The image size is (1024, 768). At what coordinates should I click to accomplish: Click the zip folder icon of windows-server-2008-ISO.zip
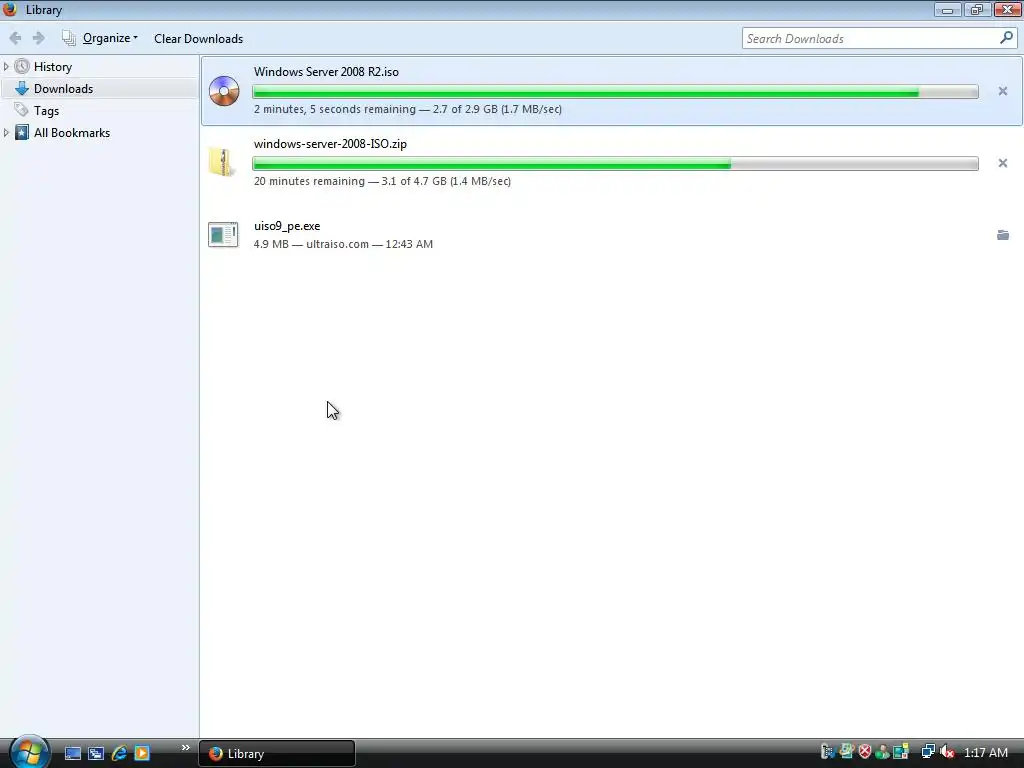click(222, 162)
